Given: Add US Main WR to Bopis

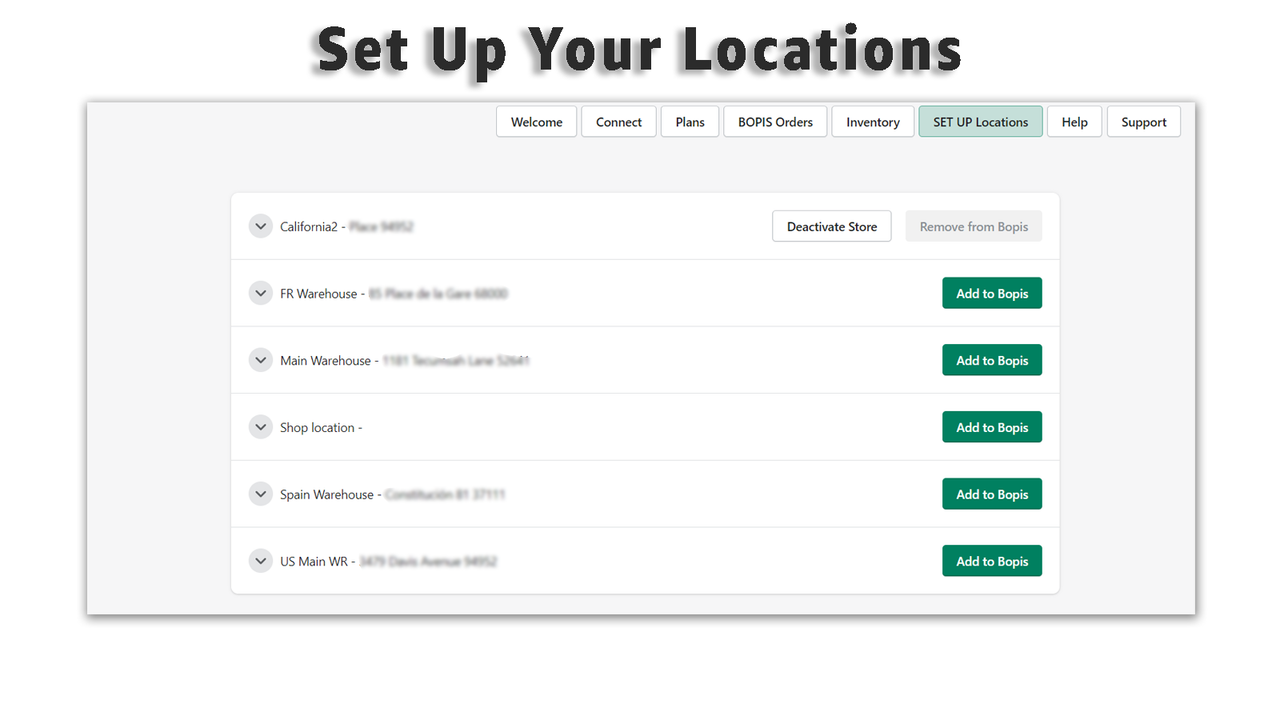Looking at the screenshot, I should [x=992, y=560].
